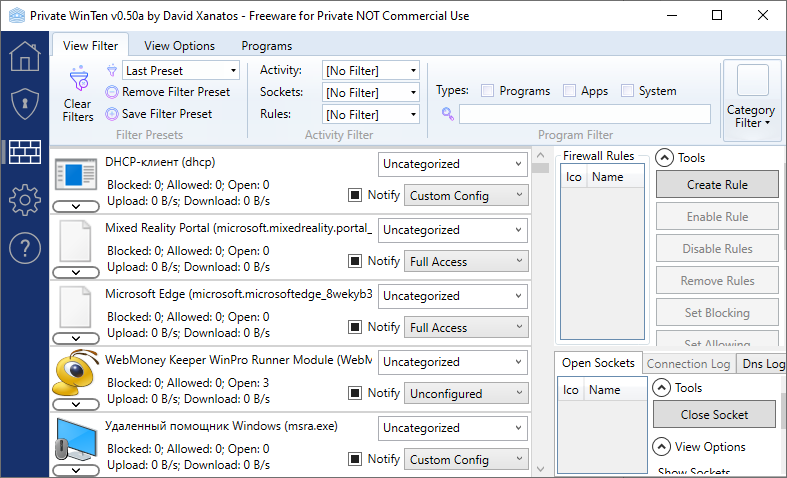The image size is (787, 478).
Task: Click the program filter search field
Action: tap(584, 114)
